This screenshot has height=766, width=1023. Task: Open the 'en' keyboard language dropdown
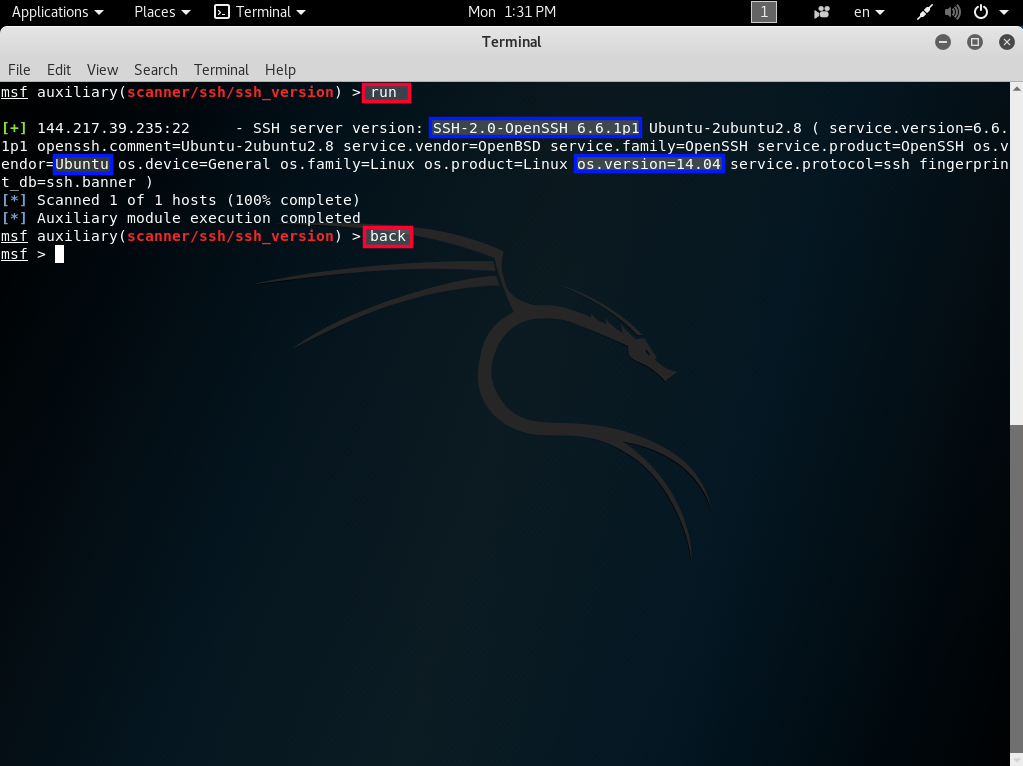tap(868, 12)
